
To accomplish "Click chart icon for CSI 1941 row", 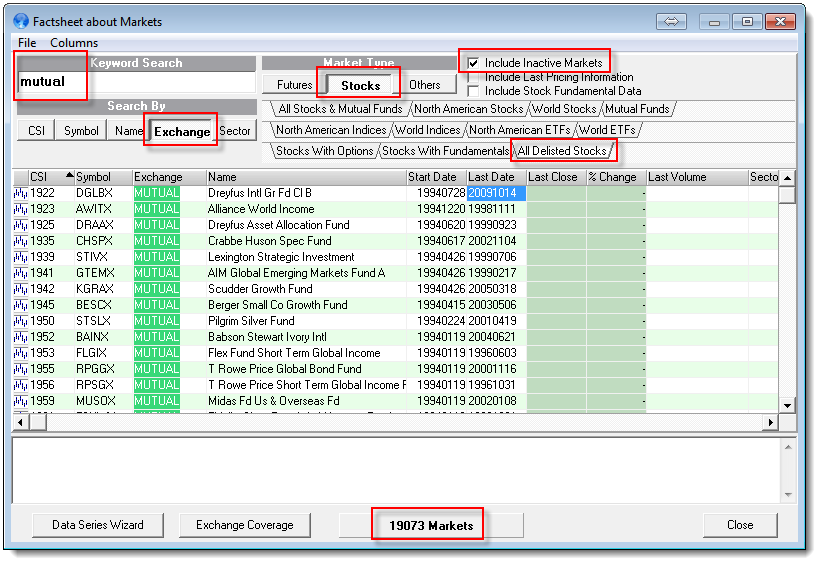I will 20,273.
